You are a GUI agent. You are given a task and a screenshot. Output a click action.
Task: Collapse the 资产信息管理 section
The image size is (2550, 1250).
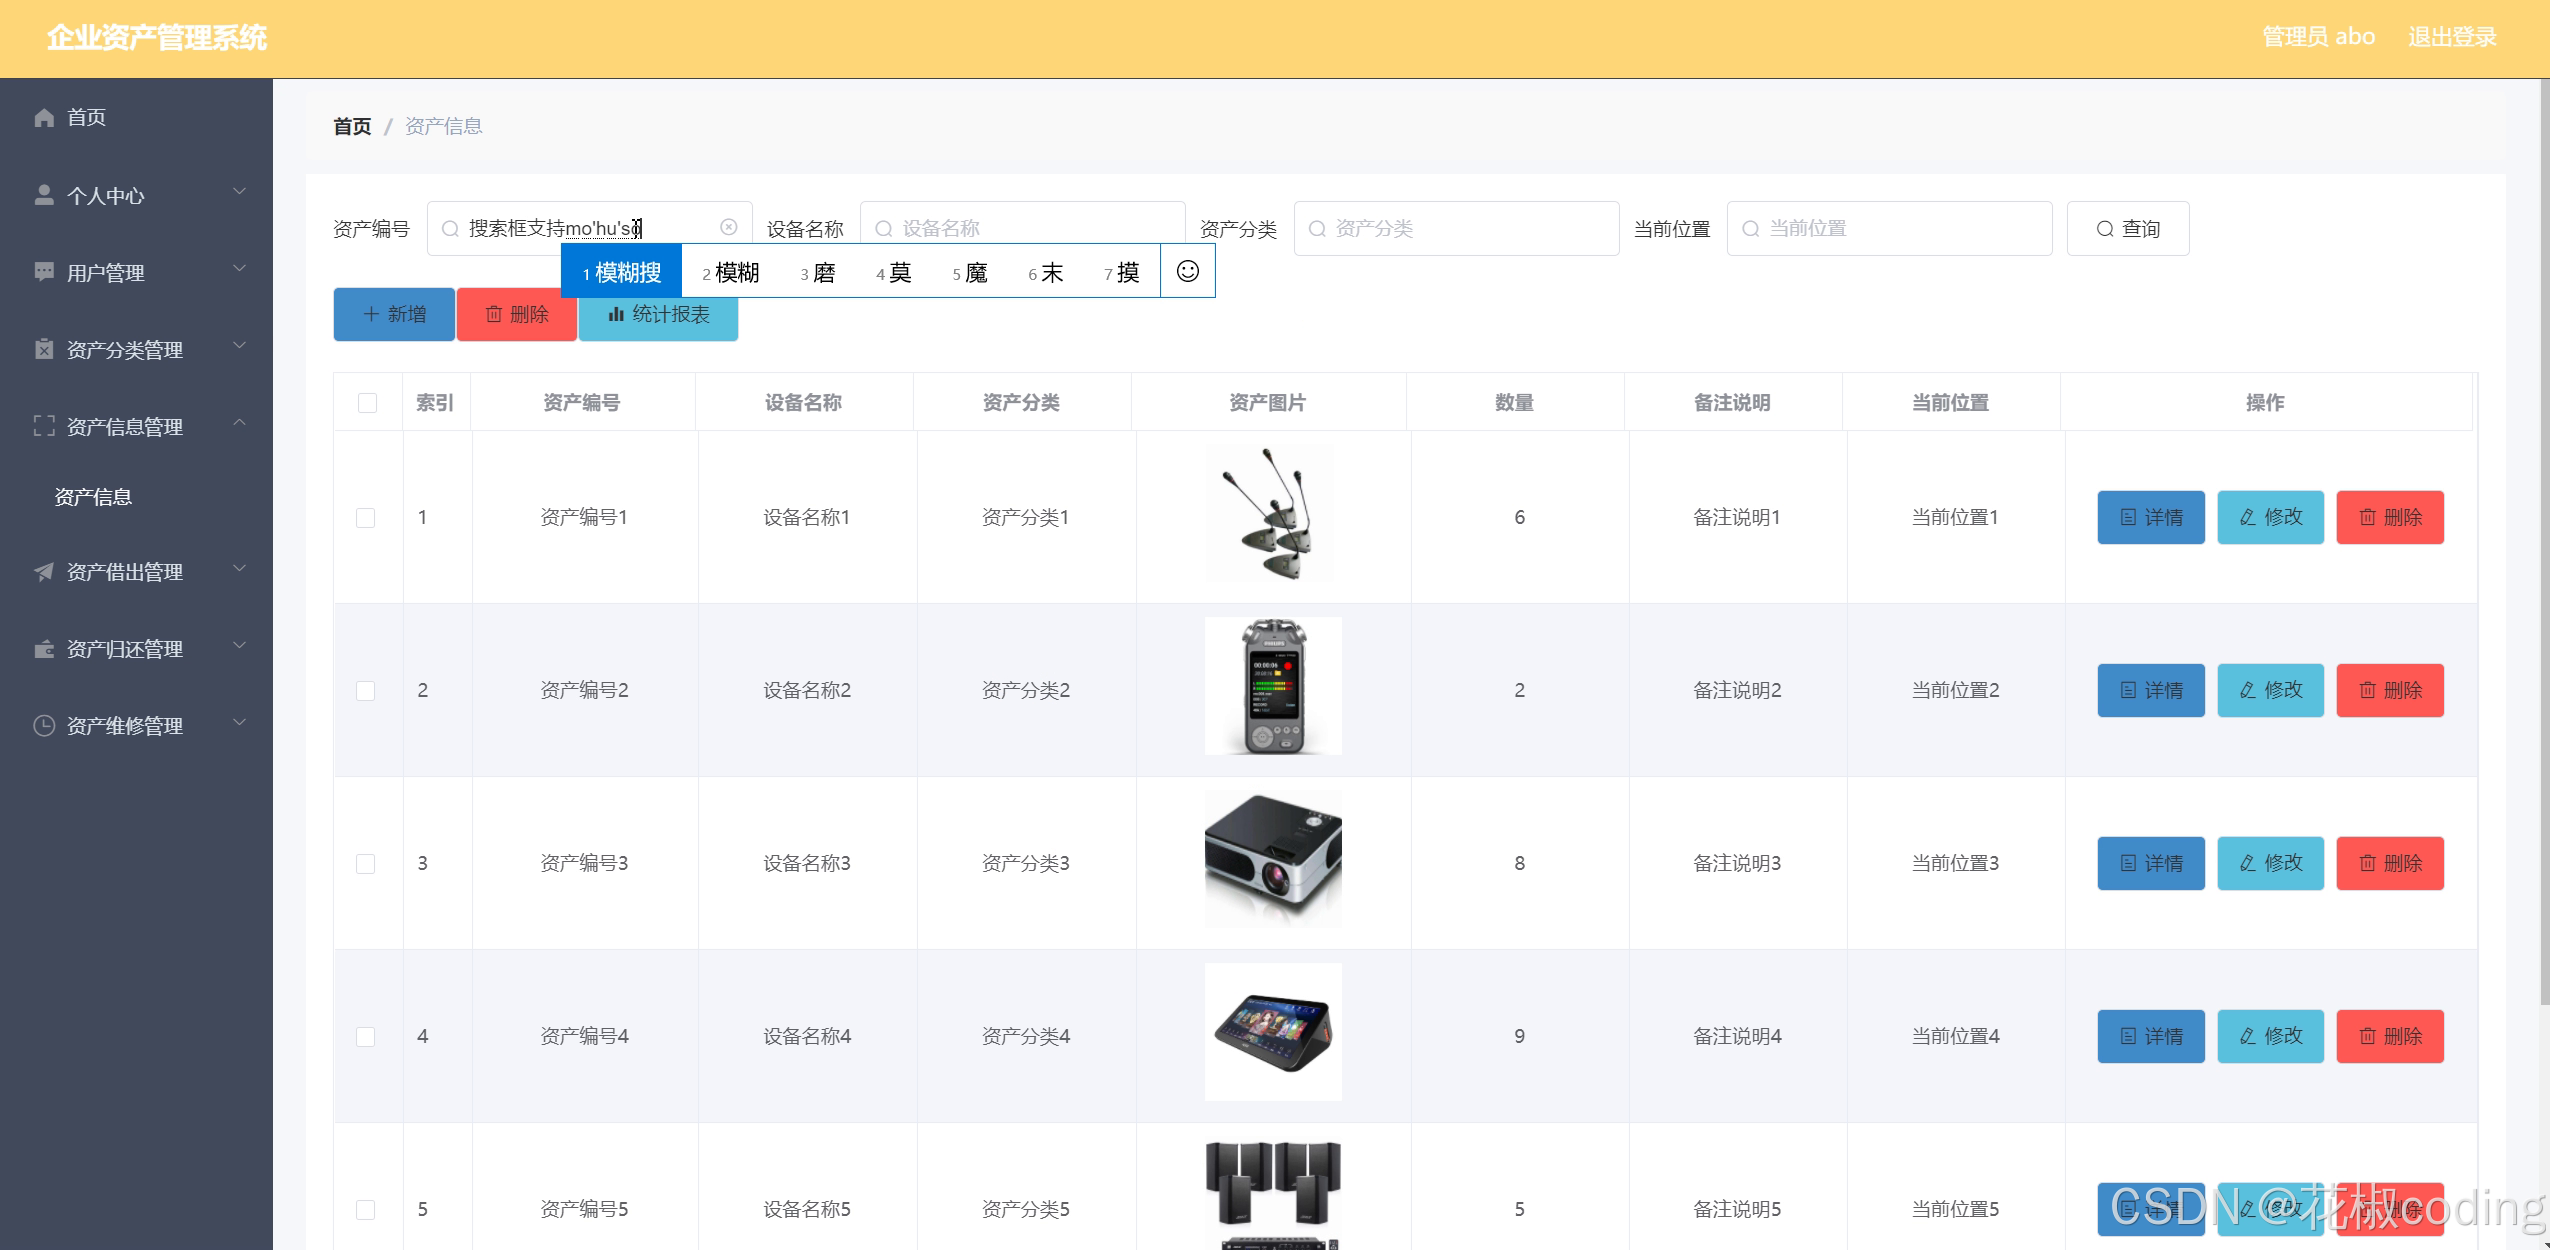pos(238,423)
